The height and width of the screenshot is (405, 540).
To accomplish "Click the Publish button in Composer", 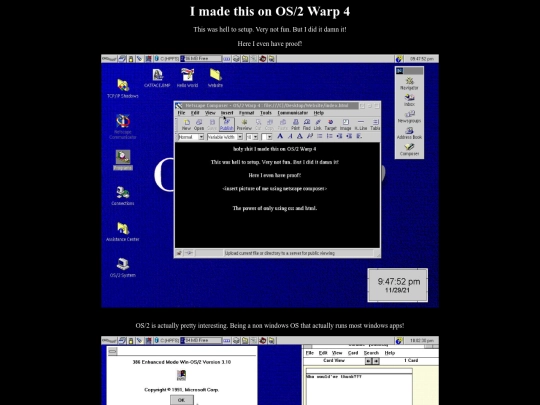I will point(226,125).
